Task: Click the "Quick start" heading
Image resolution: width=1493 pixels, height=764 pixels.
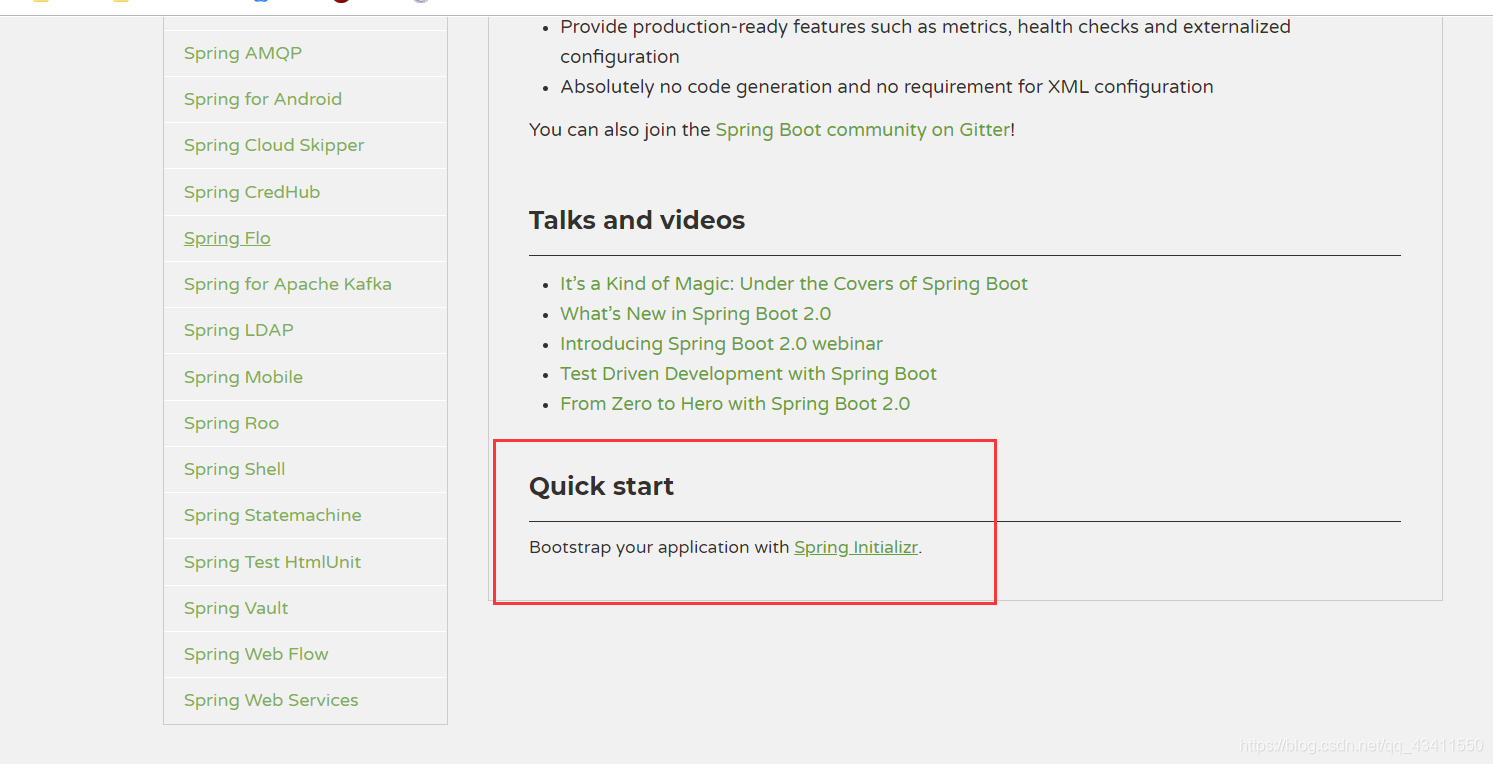Action: coord(601,486)
